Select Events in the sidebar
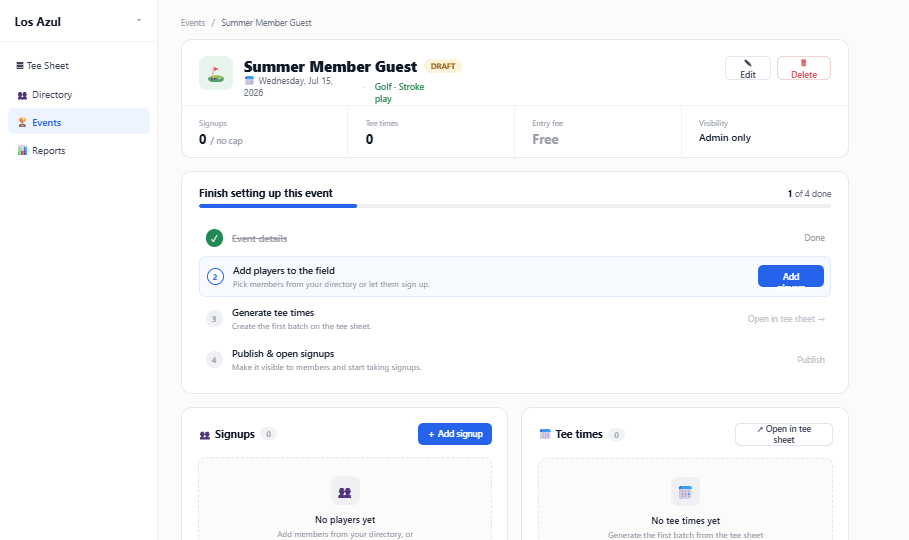909x540 pixels. (79, 122)
